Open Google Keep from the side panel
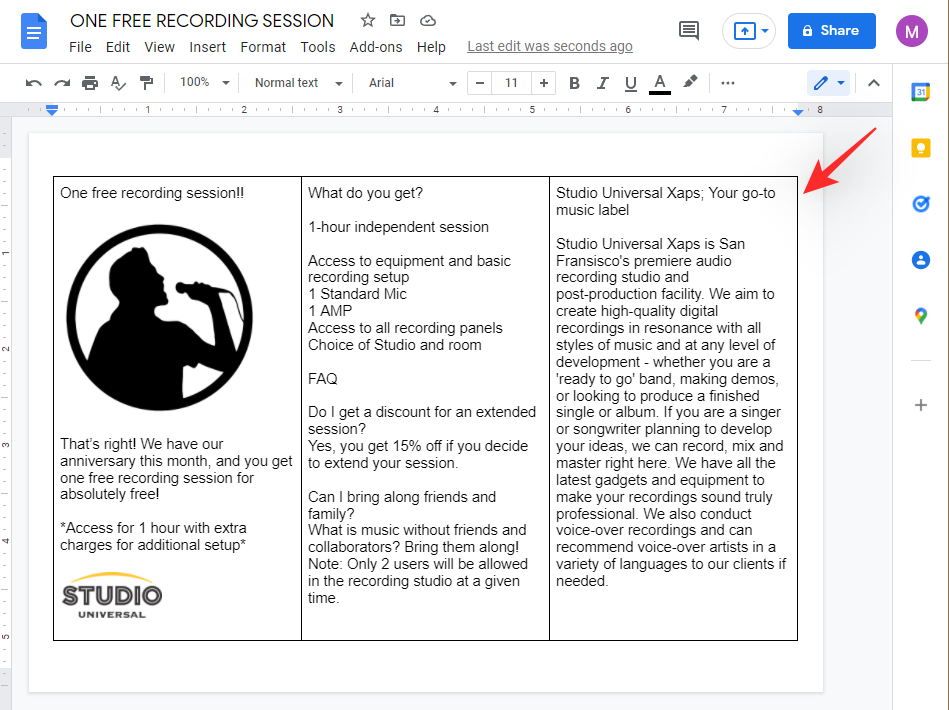The image size is (949, 710). (x=921, y=148)
